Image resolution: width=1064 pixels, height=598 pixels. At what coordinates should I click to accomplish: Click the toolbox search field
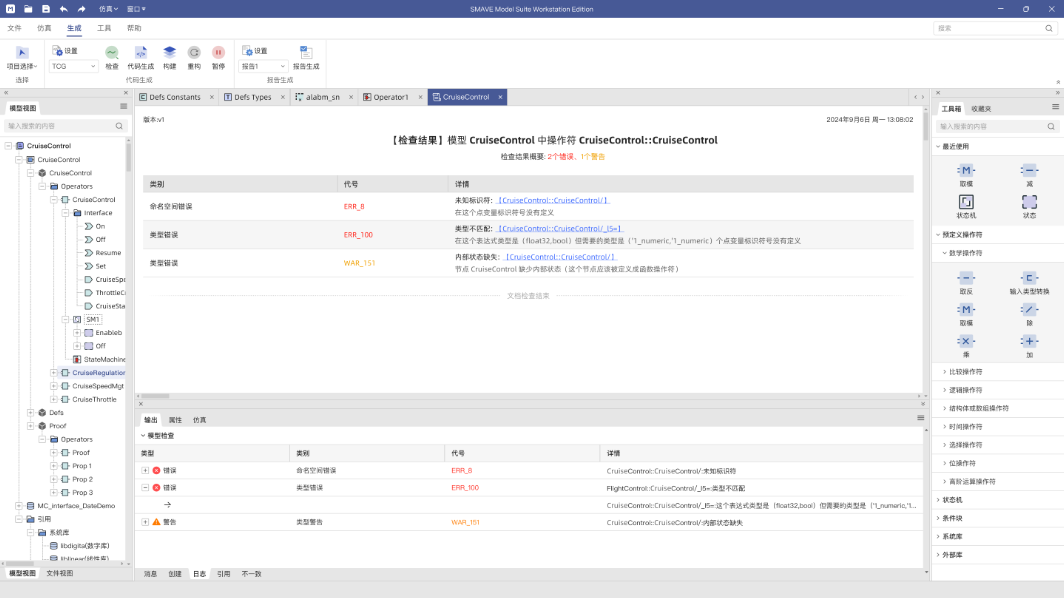(996, 126)
